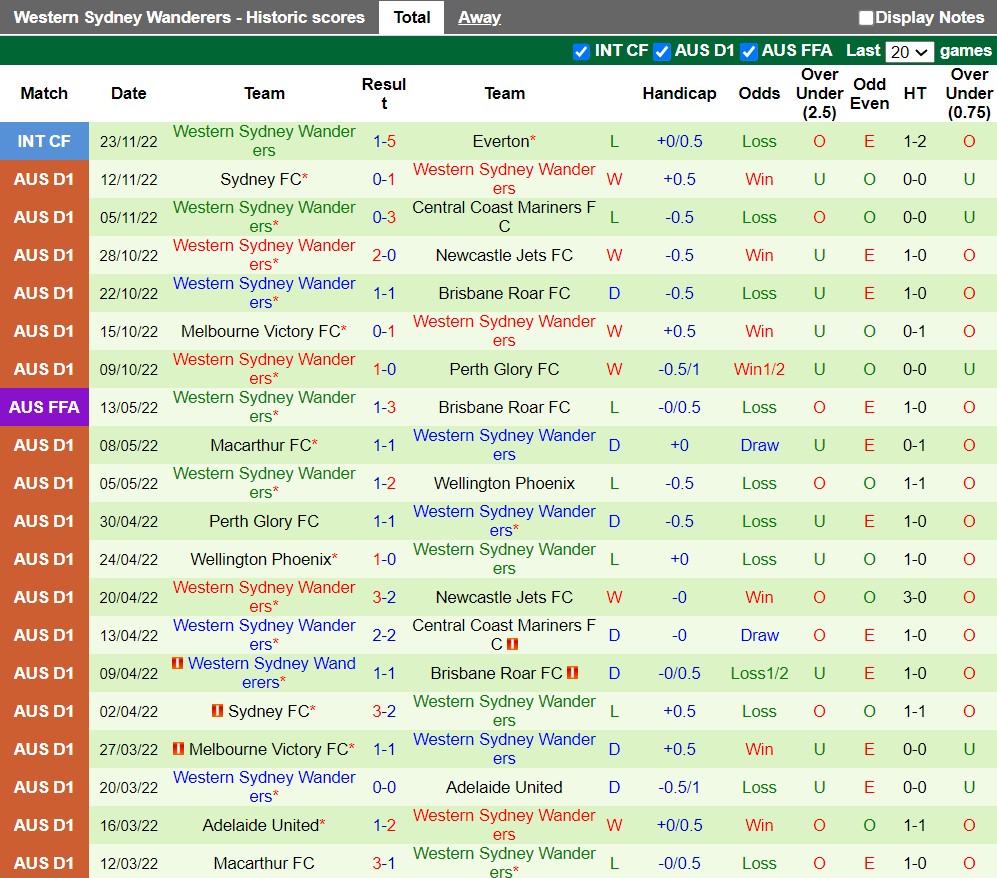Open the Everton team link

point(501,141)
